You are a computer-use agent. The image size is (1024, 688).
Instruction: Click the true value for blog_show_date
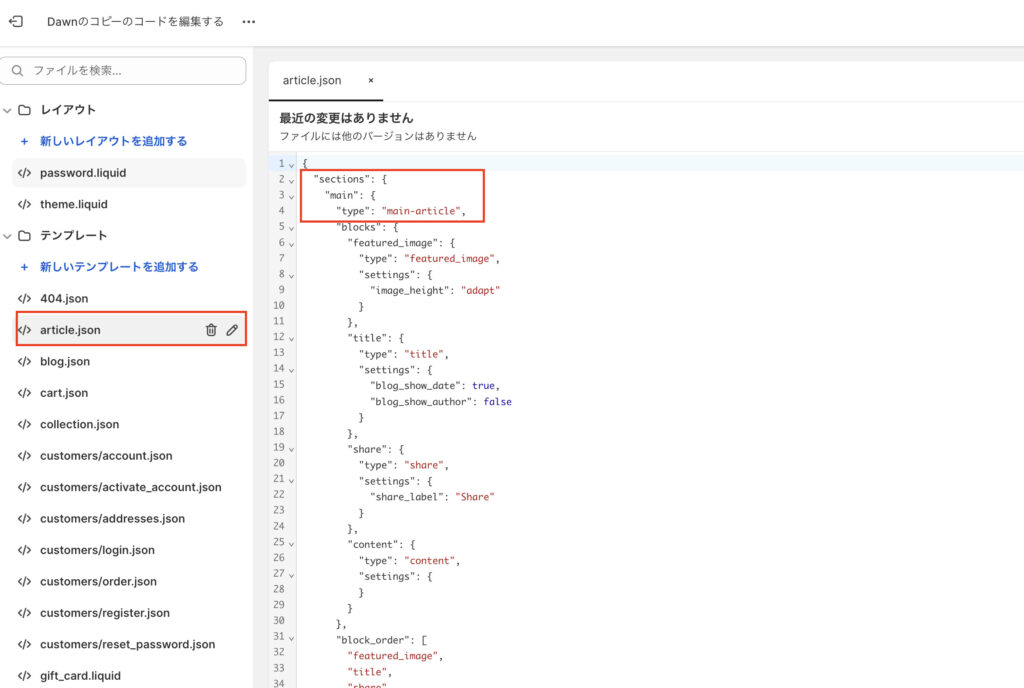(483, 386)
